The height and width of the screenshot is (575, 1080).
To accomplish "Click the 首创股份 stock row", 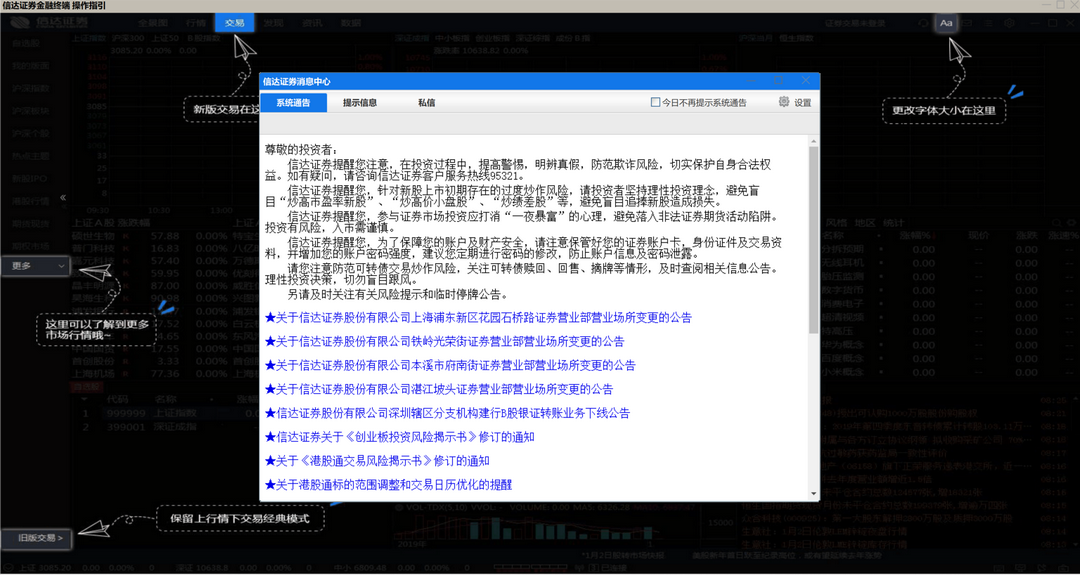I will pyautogui.click(x=165, y=361).
